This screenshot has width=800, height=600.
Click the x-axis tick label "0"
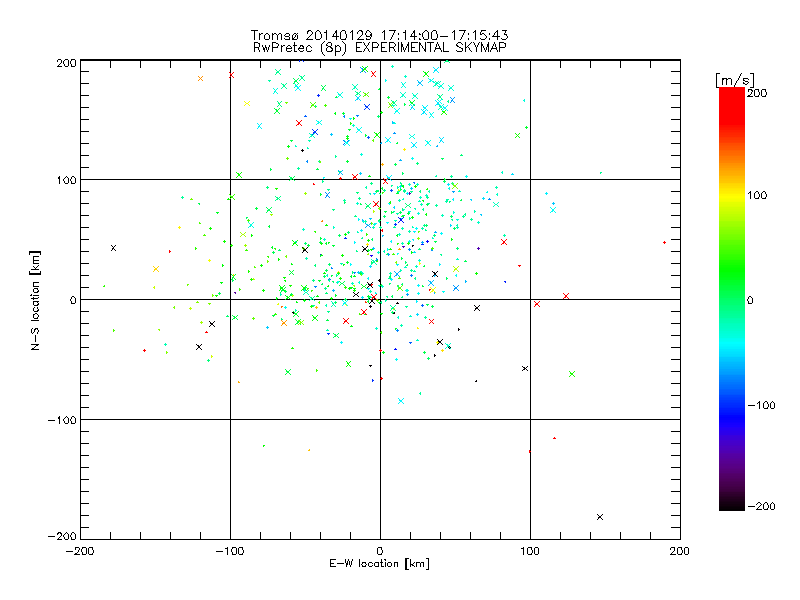[x=380, y=551]
